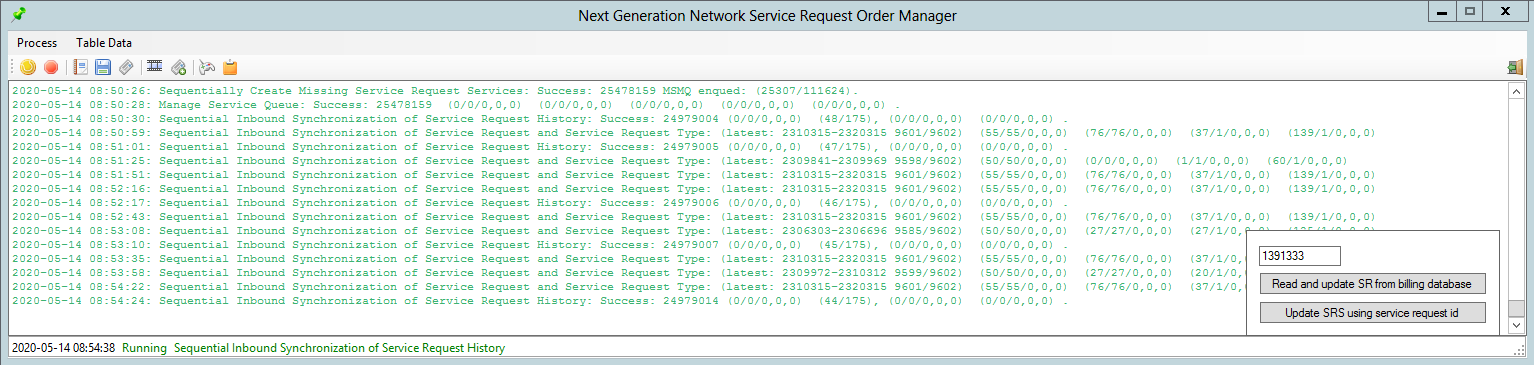Click the service request id field containing 1391333
This screenshot has height=365, width=1534.
tap(1299, 257)
